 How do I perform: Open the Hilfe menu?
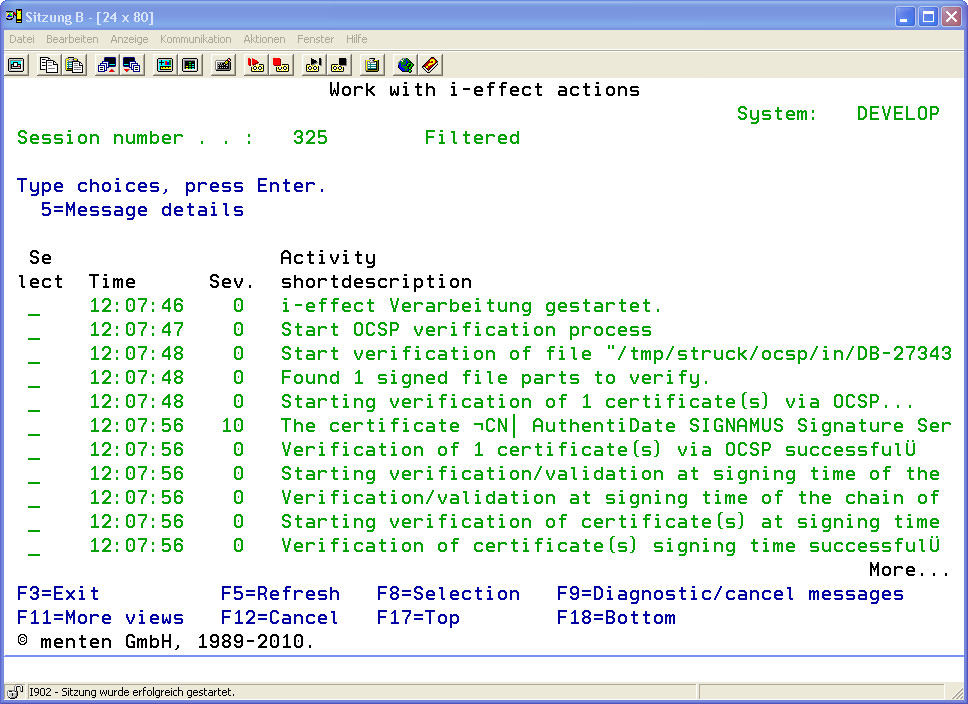tap(356, 39)
